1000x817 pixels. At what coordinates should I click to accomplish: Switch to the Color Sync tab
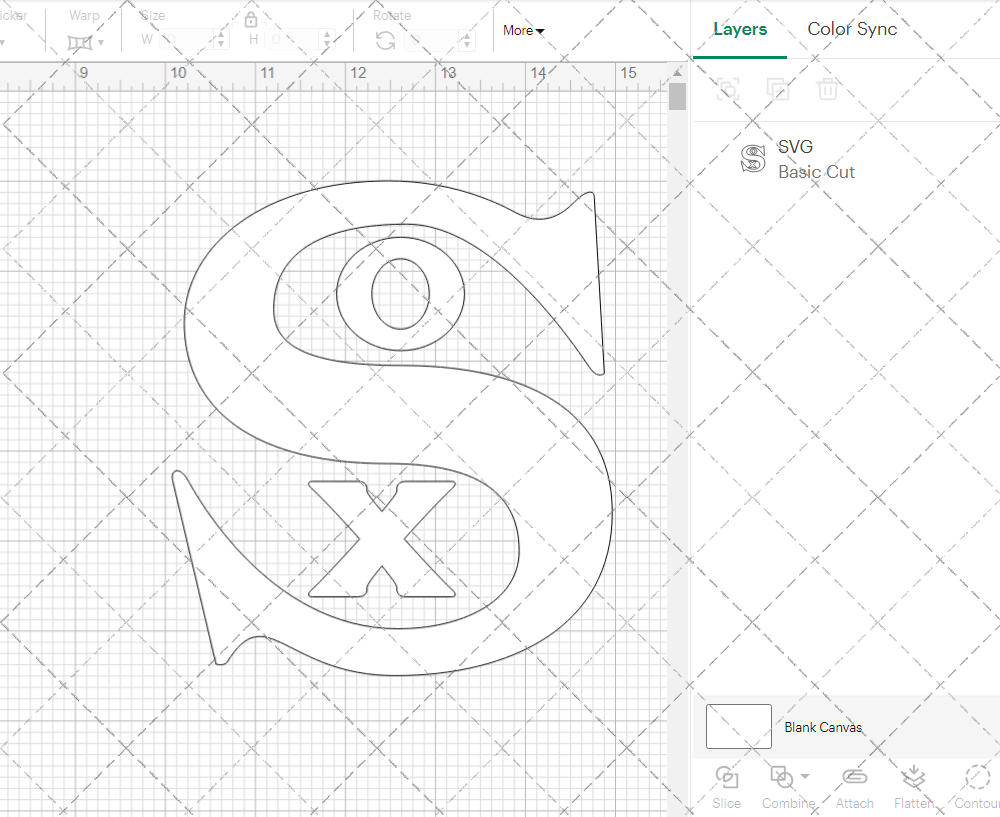pos(852,29)
